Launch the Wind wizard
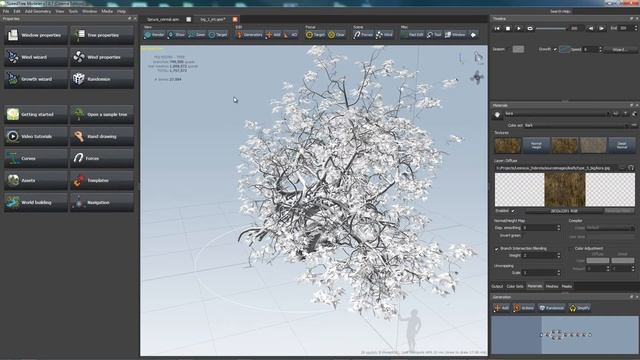The height and width of the screenshot is (360, 640). 36,57
